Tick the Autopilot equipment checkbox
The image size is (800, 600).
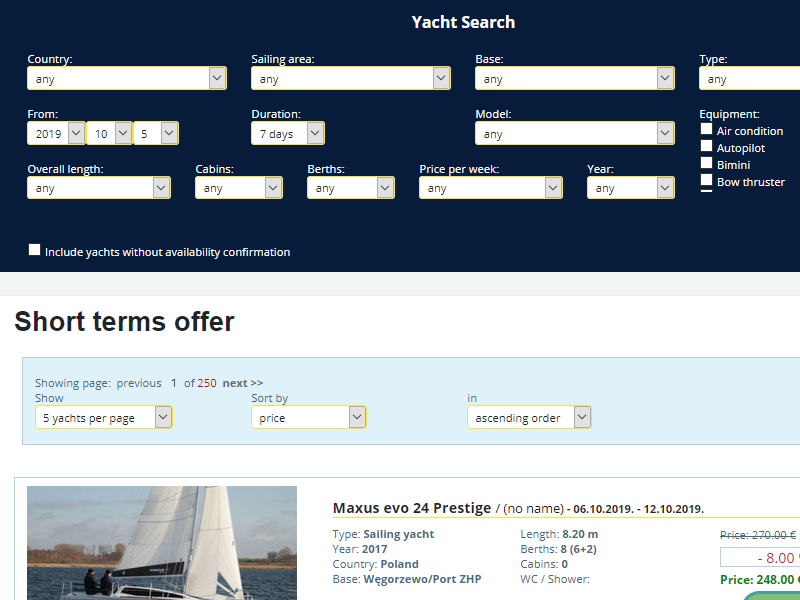pos(707,147)
